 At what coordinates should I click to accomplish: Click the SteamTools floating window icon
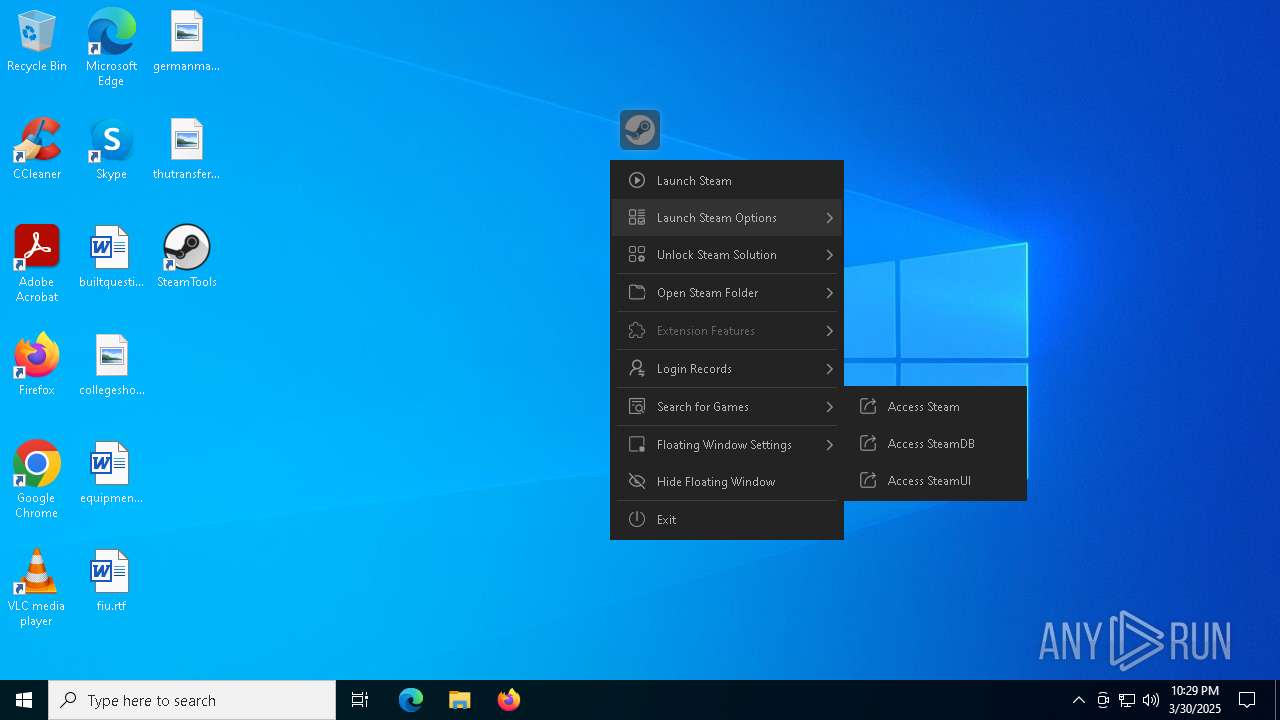point(640,130)
